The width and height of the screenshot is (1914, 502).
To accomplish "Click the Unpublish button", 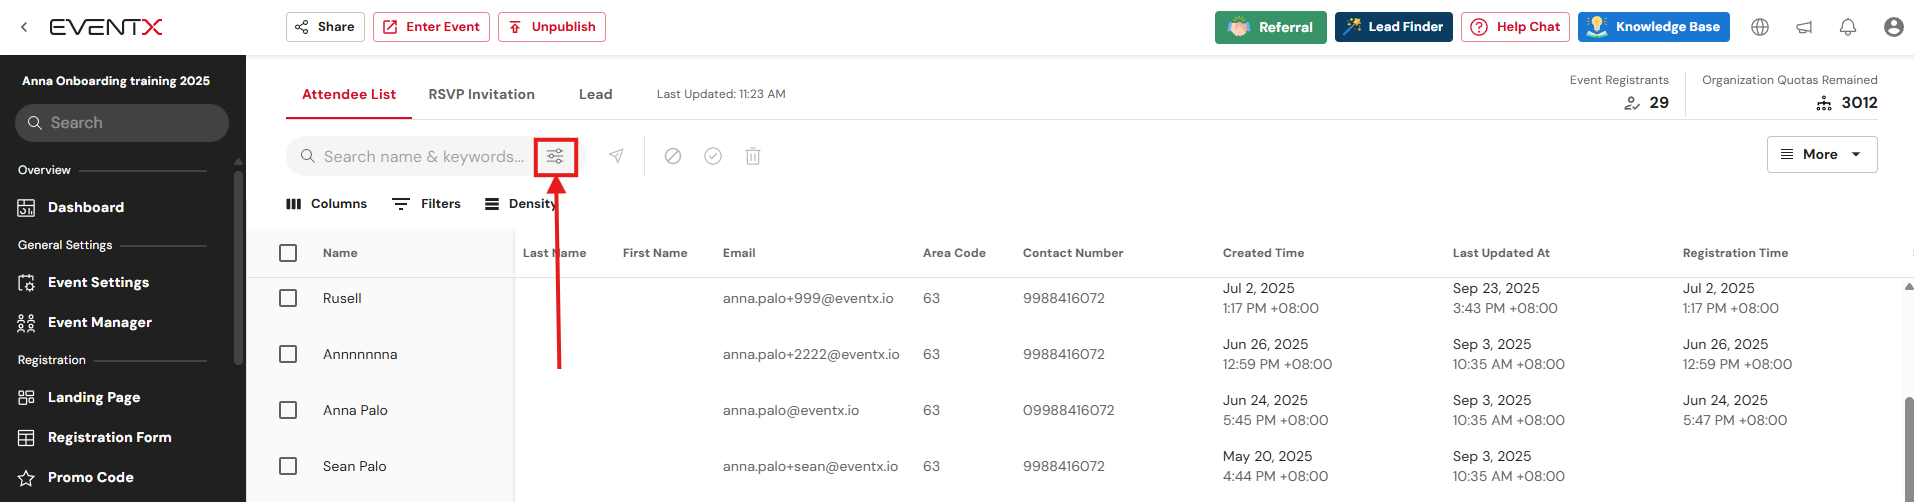I will (552, 27).
